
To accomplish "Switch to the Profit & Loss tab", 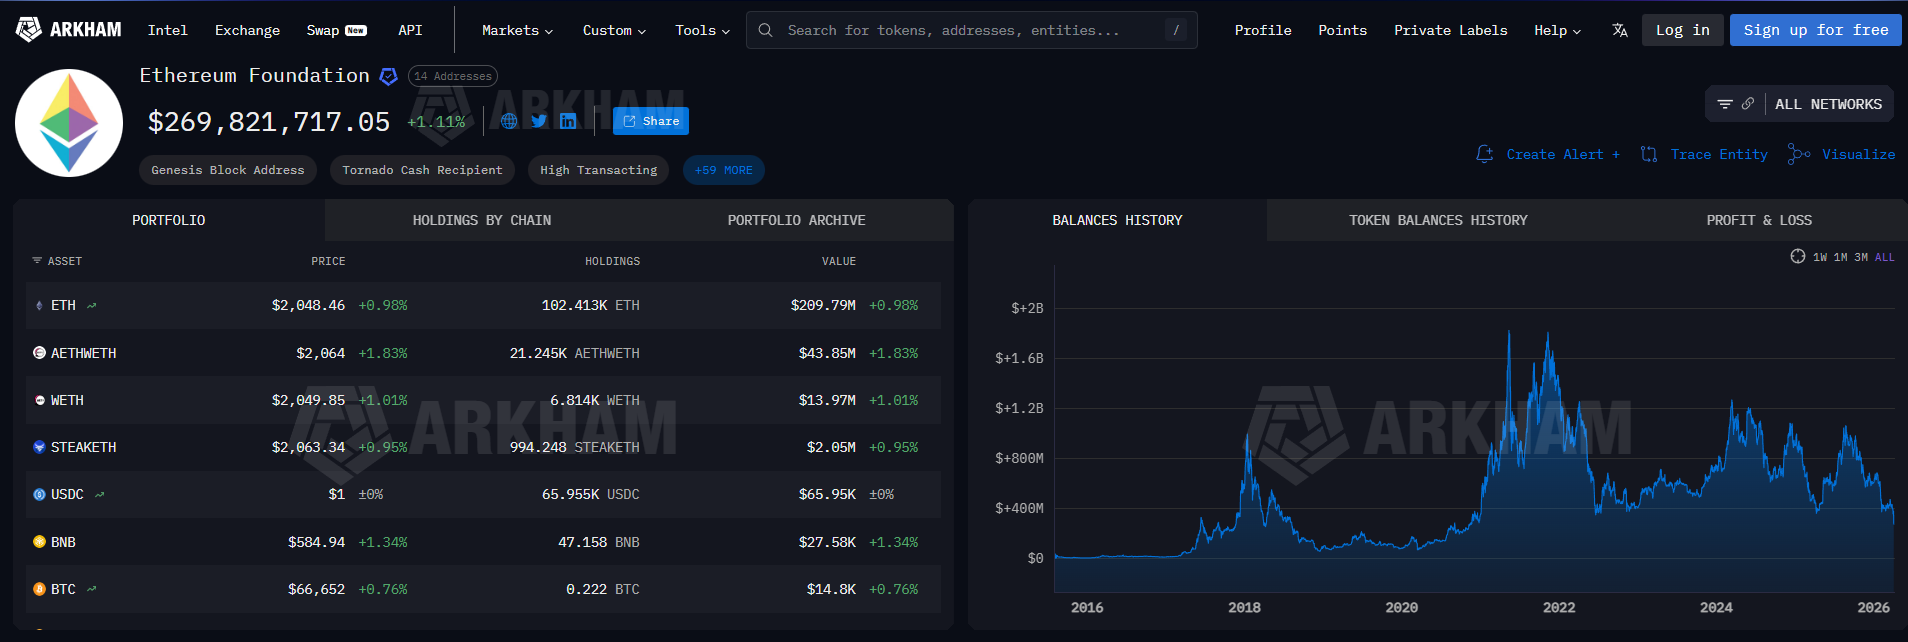I will click(1758, 220).
